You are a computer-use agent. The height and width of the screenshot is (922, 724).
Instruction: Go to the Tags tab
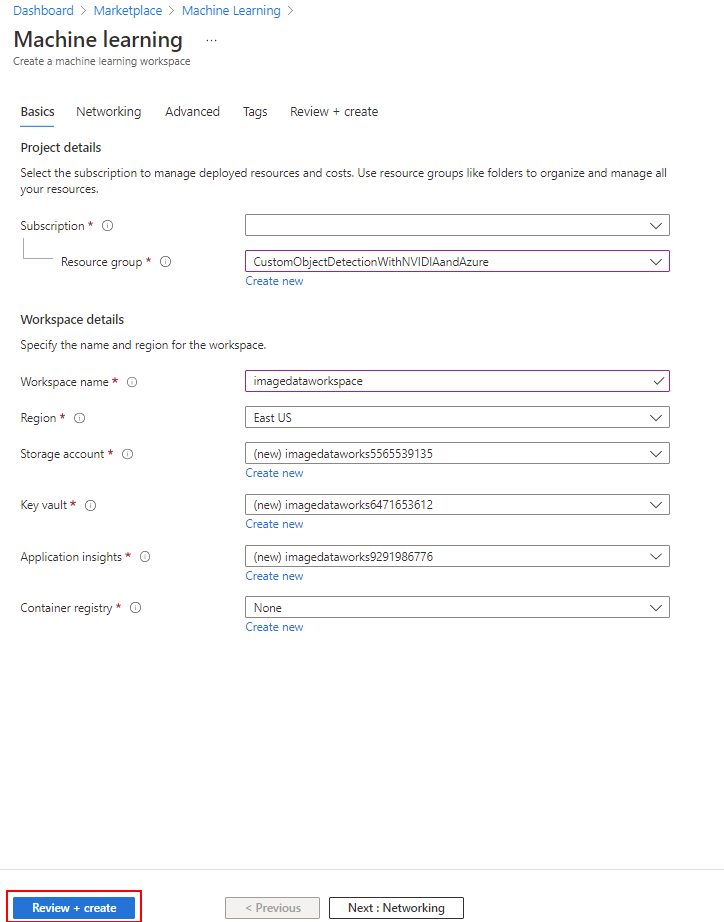255,112
